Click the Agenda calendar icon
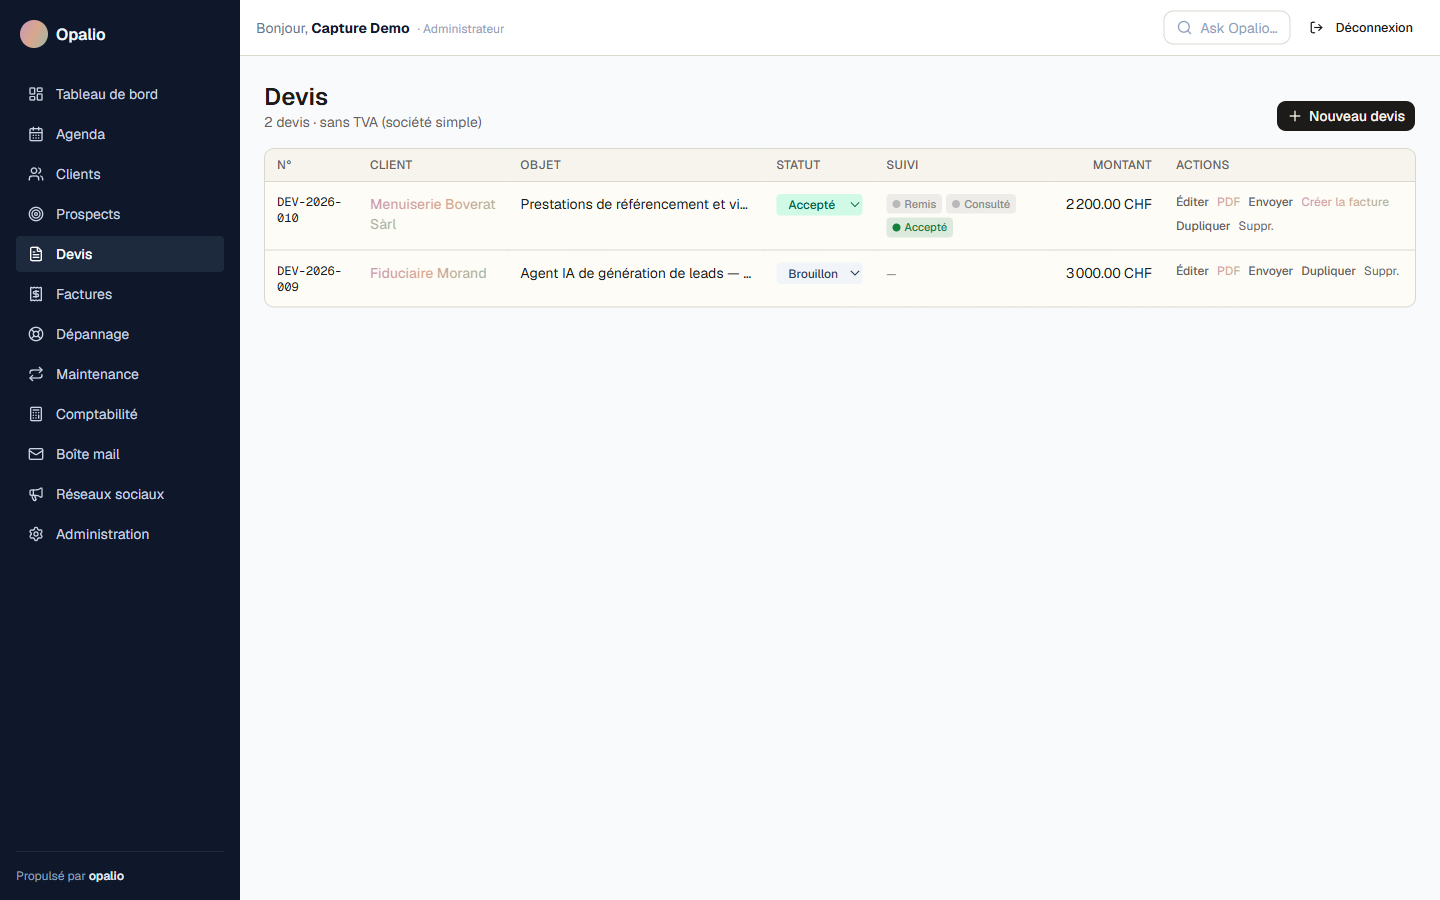The width and height of the screenshot is (1440, 900). 36,134
